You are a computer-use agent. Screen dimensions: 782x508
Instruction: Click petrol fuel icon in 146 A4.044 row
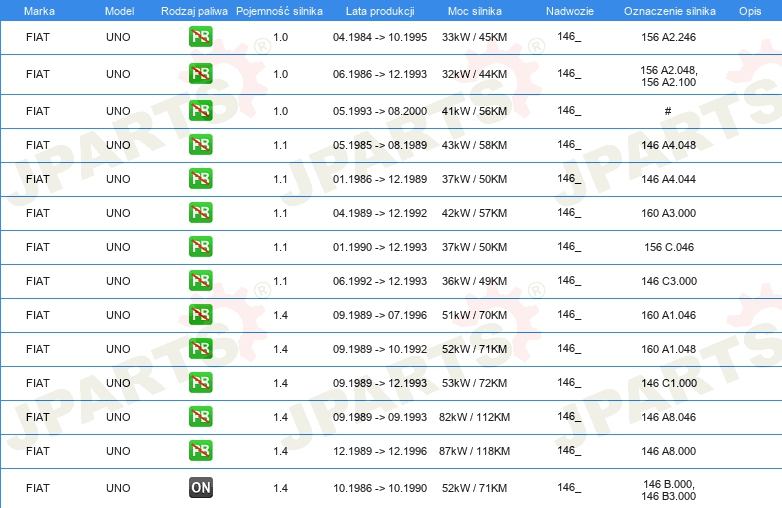tap(200, 178)
